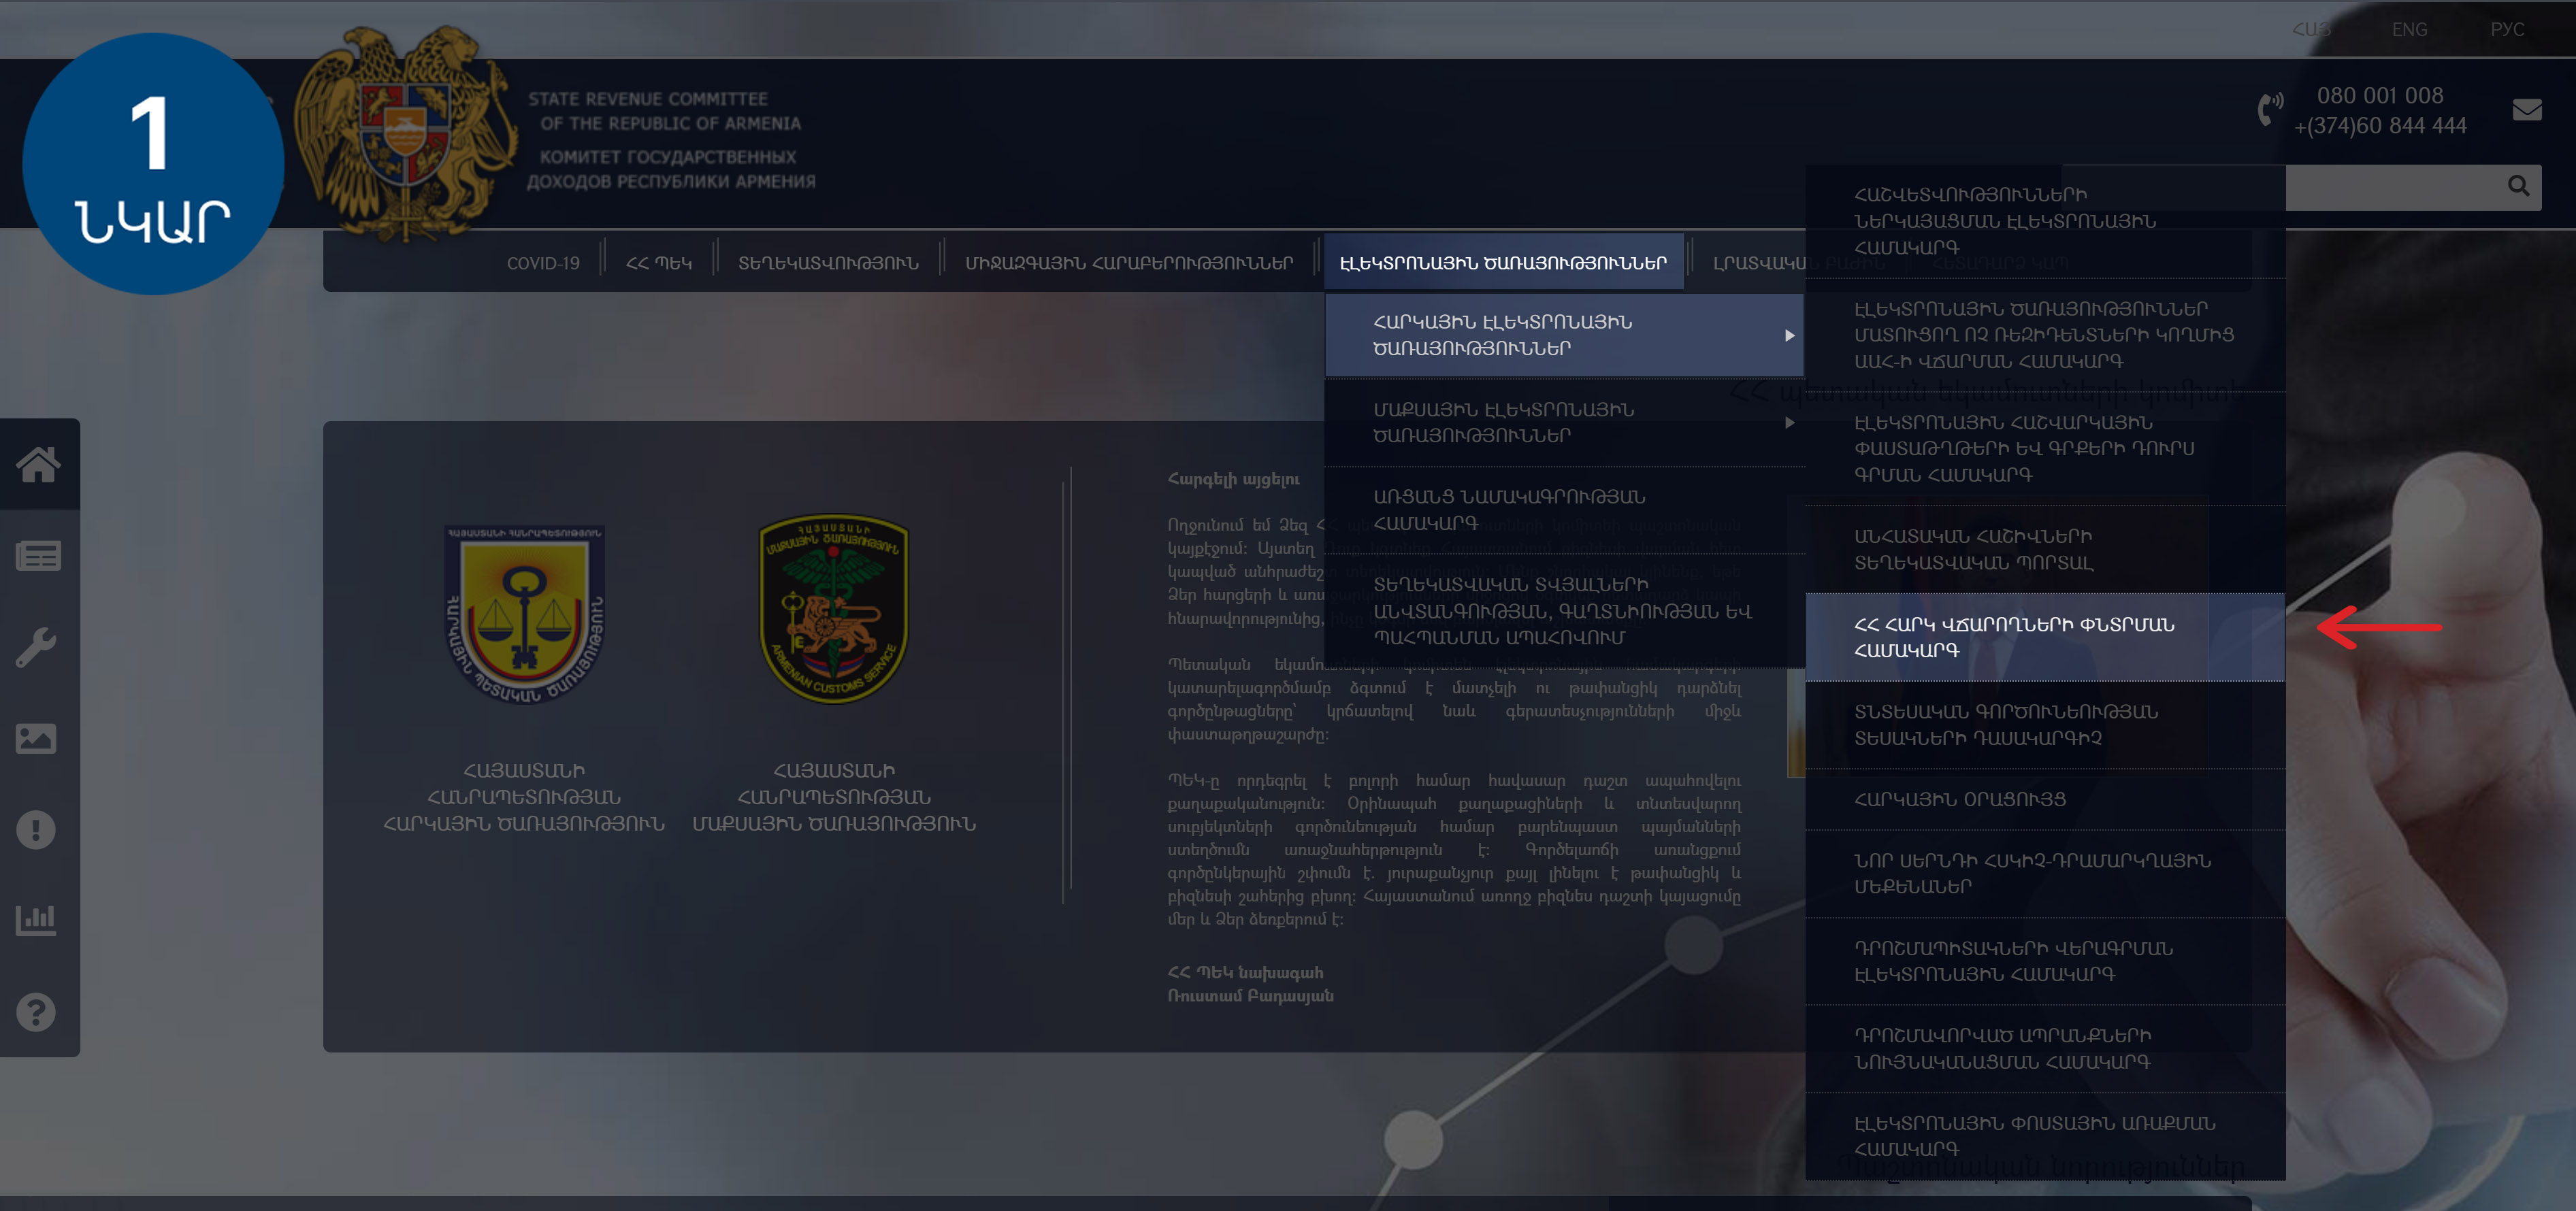
Task: Open the exclamation alert sidebar icon
Action: pos(36,829)
